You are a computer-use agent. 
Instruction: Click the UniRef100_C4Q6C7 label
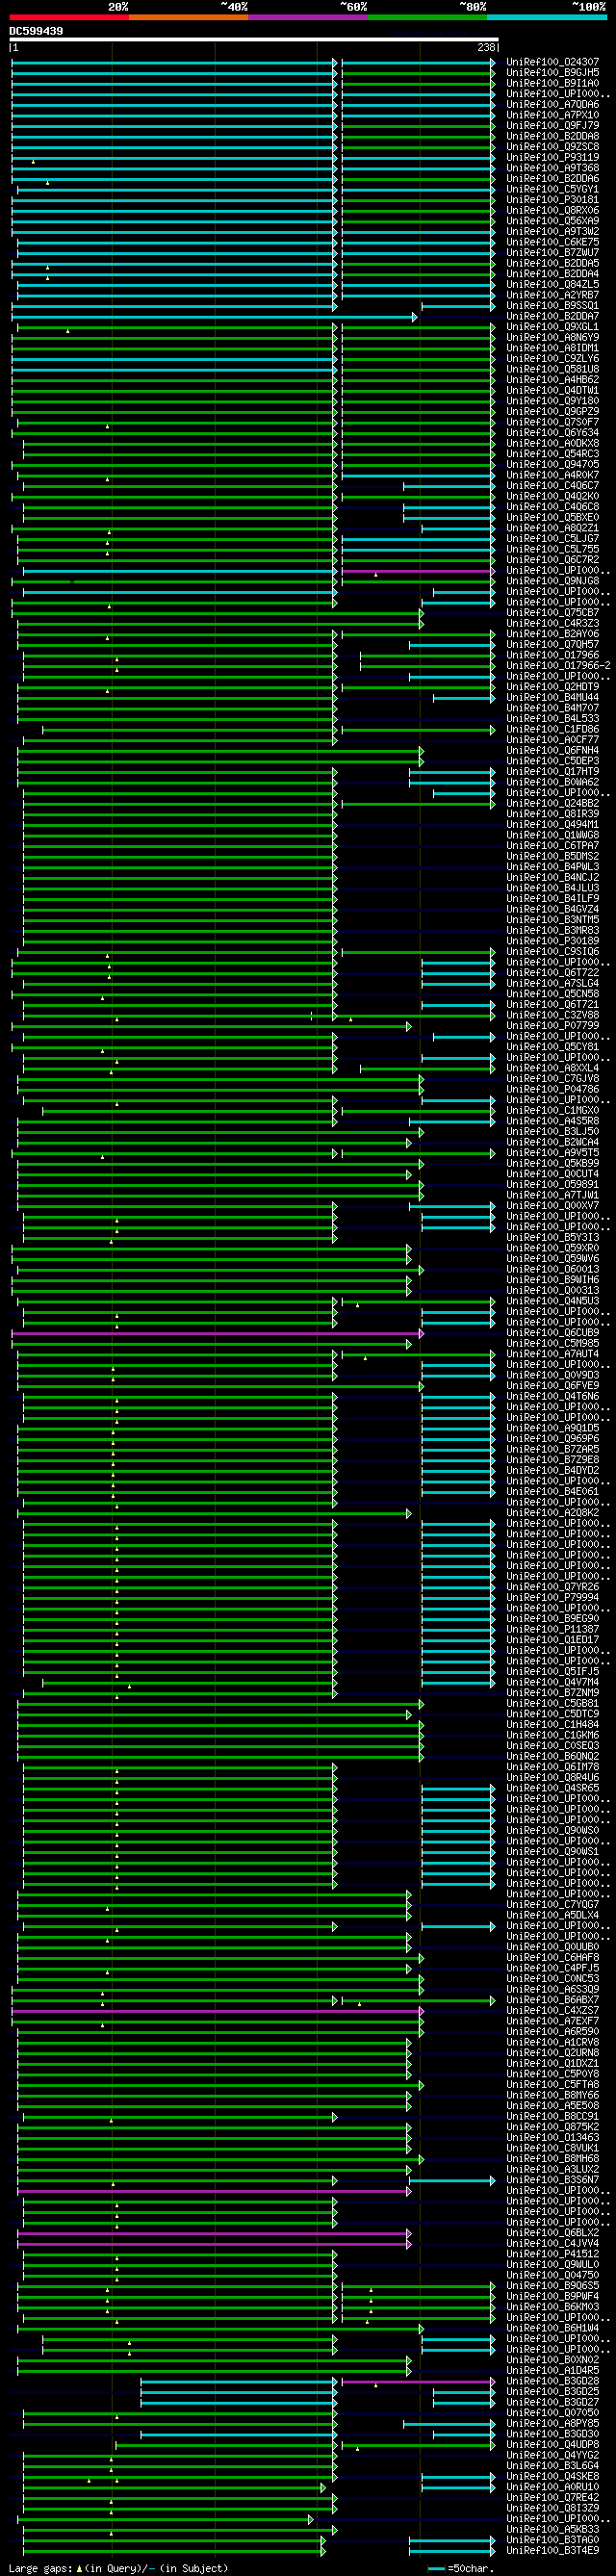pyautogui.click(x=553, y=486)
